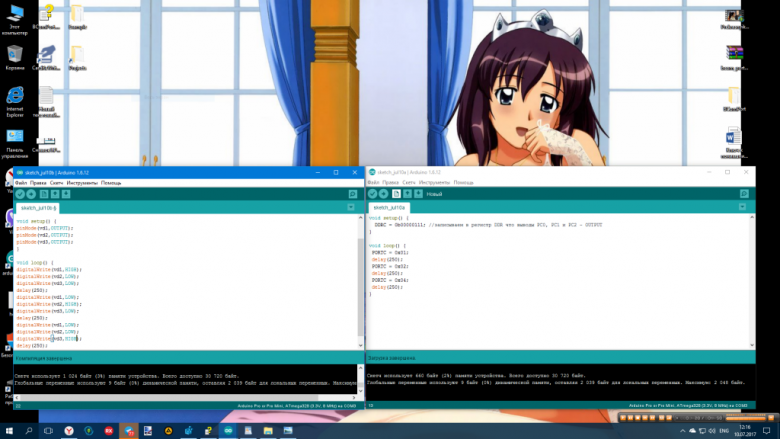Viewport: 780px width, 439px height.
Task: Open tab options dropdown in sketch_jul10b window
Action: [351, 207]
